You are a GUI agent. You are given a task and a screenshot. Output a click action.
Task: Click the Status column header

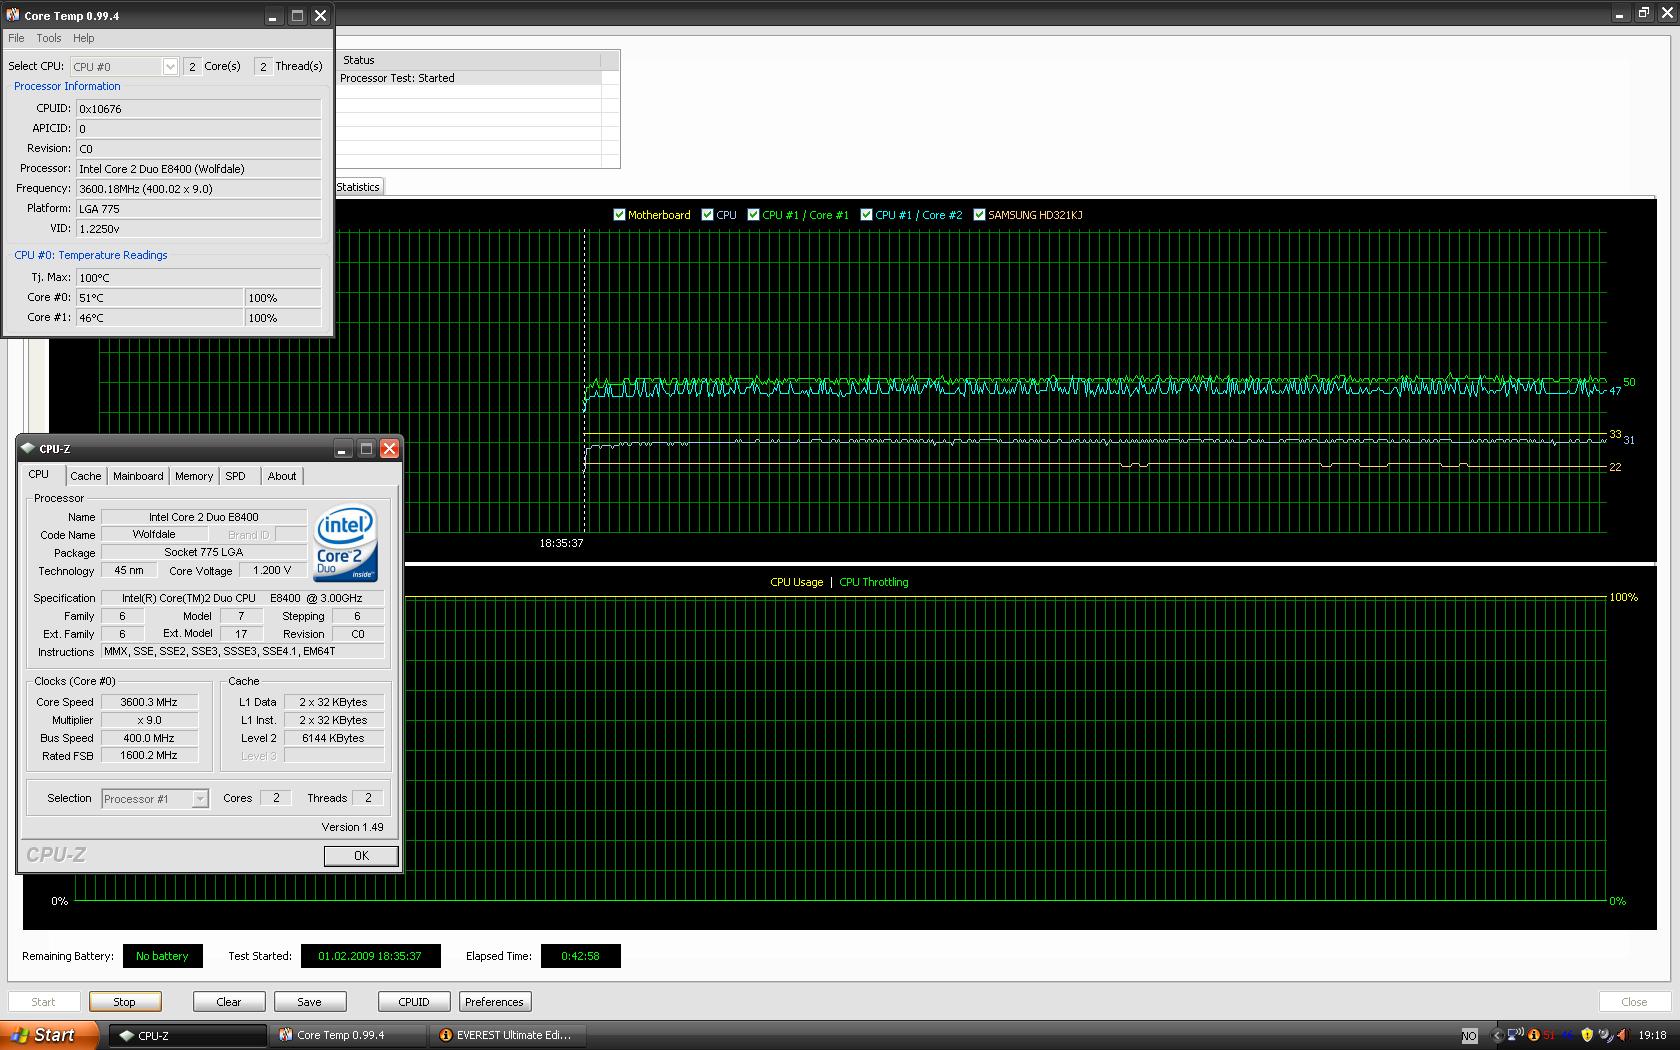[x=469, y=60]
